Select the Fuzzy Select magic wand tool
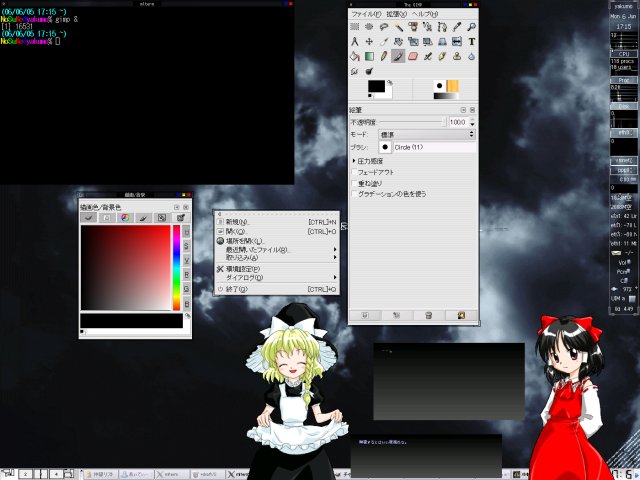The image size is (640, 480). (398, 27)
